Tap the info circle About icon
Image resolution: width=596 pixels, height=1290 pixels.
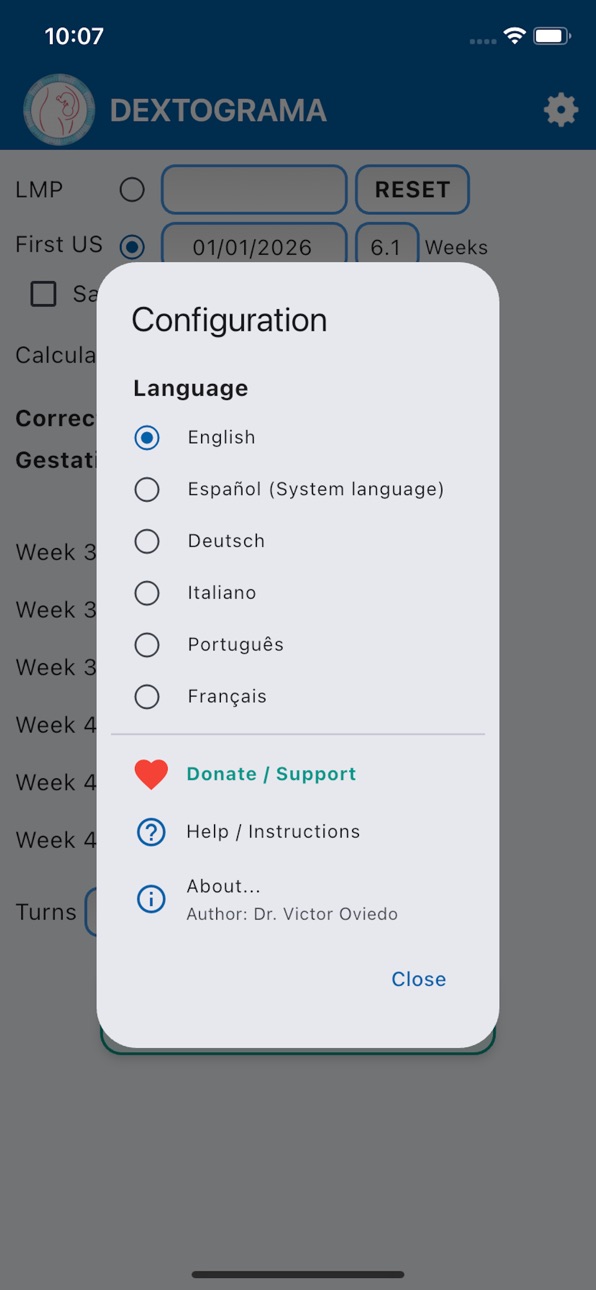[151, 899]
